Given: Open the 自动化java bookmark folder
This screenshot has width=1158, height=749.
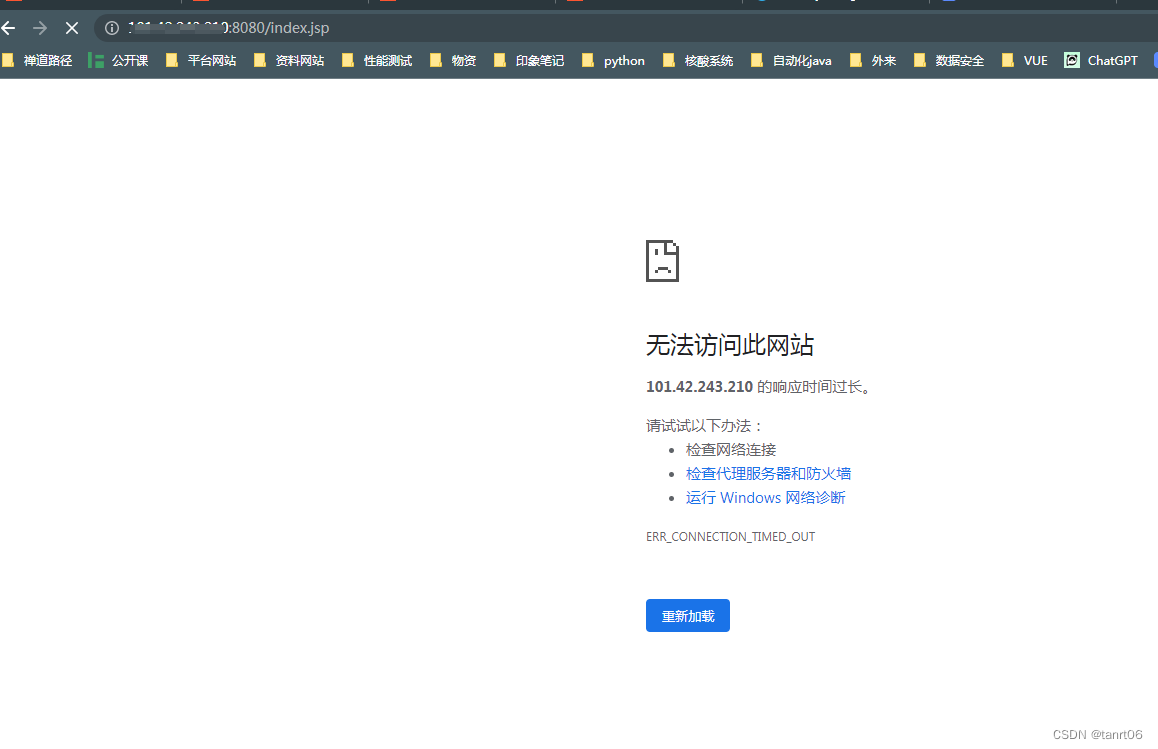Looking at the screenshot, I should [x=791, y=61].
